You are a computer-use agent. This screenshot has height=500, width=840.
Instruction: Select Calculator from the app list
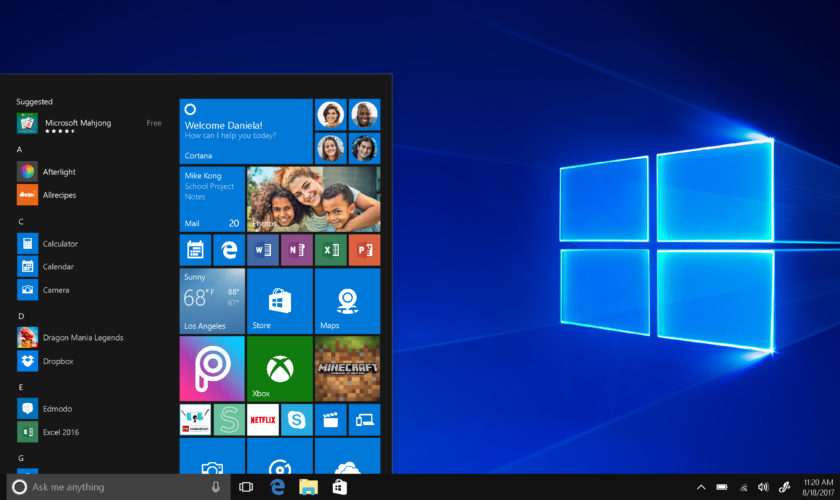[x=60, y=243]
